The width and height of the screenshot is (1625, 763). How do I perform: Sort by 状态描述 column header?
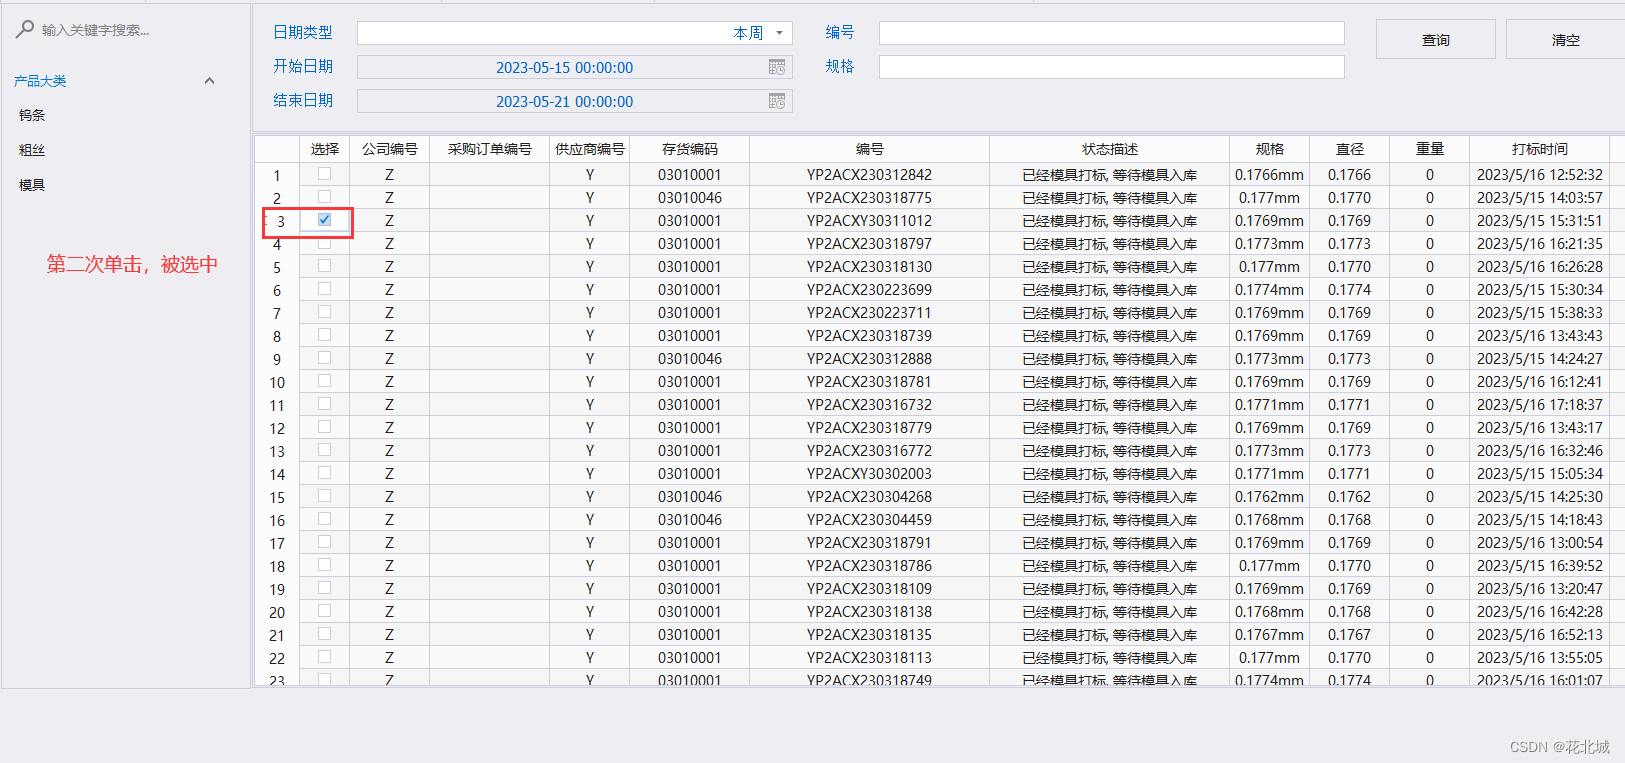point(1110,149)
